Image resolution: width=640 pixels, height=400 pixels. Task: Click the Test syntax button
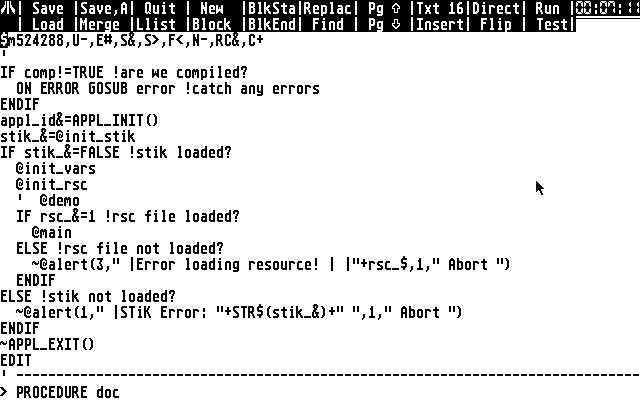pos(552,24)
